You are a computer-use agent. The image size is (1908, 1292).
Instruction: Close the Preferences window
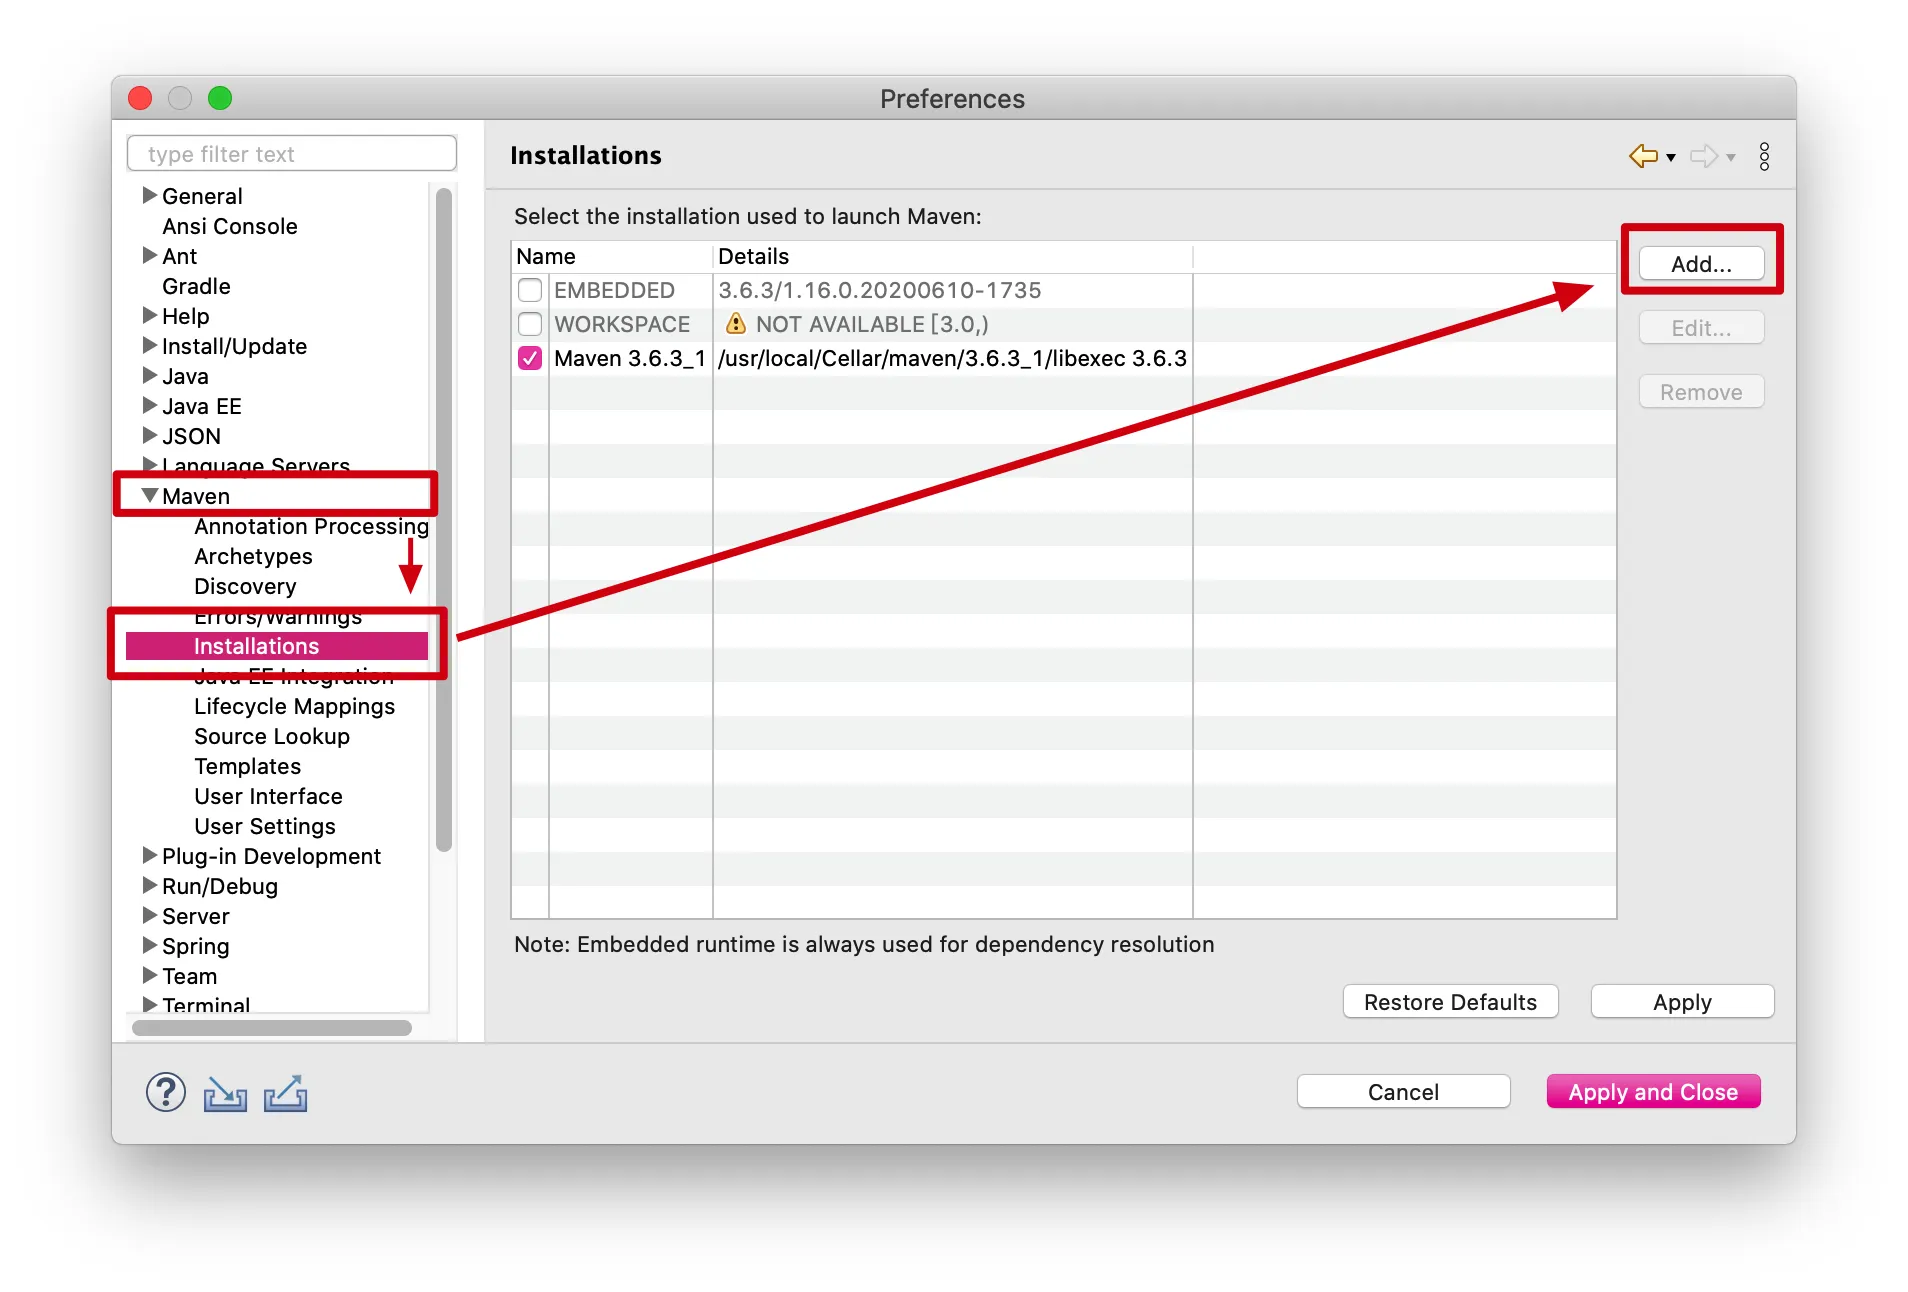(x=140, y=98)
